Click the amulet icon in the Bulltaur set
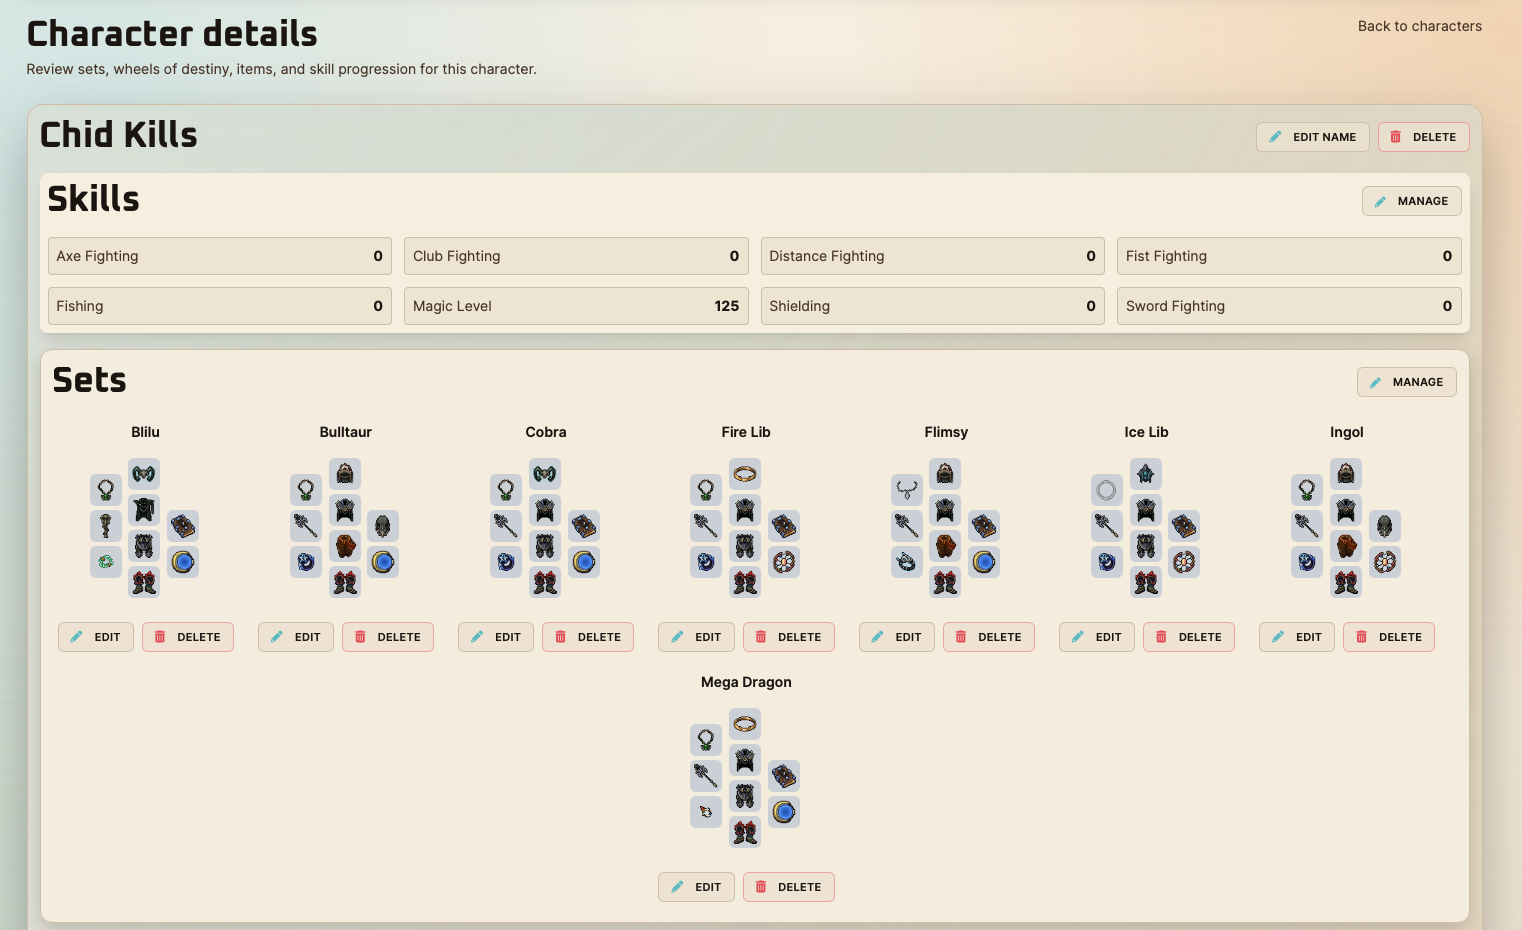1522x930 pixels. tap(306, 490)
